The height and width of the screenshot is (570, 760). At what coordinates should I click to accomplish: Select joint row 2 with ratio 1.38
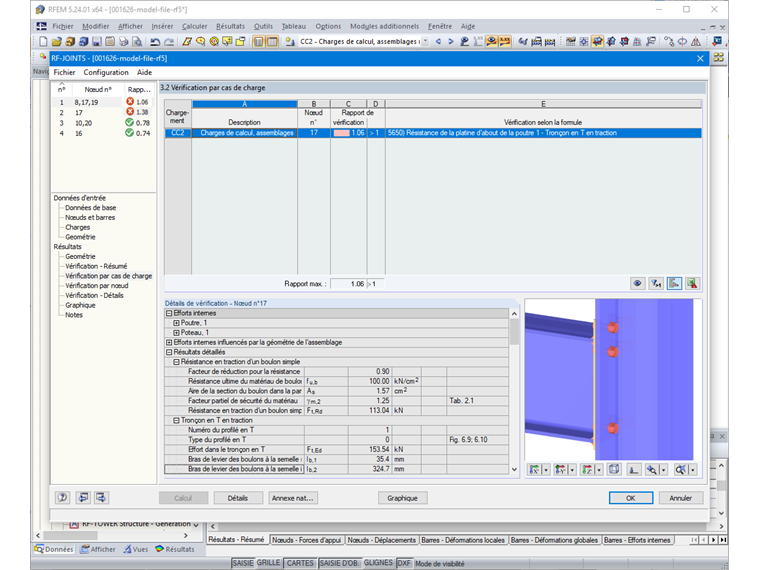(x=104, y=112)
